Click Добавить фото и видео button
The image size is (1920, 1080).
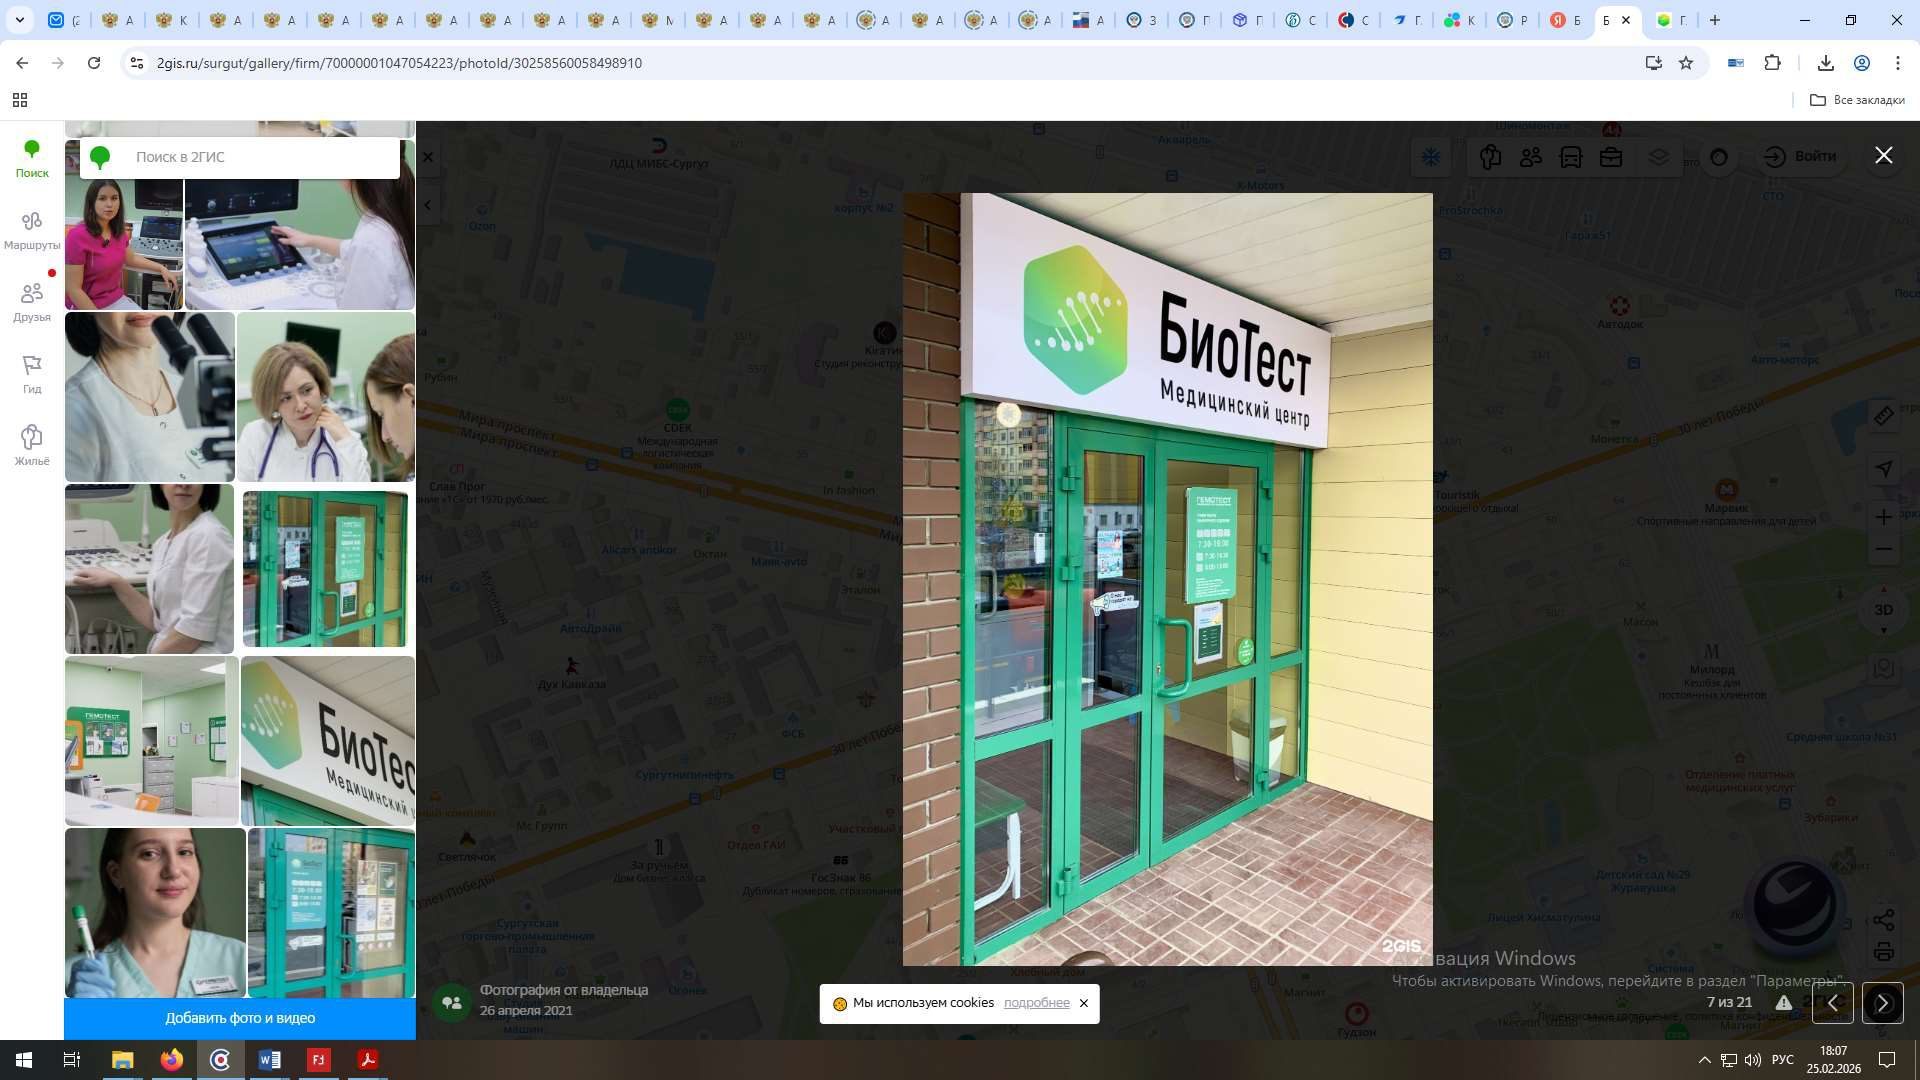pyautogui.click(x=240, y=1018)
